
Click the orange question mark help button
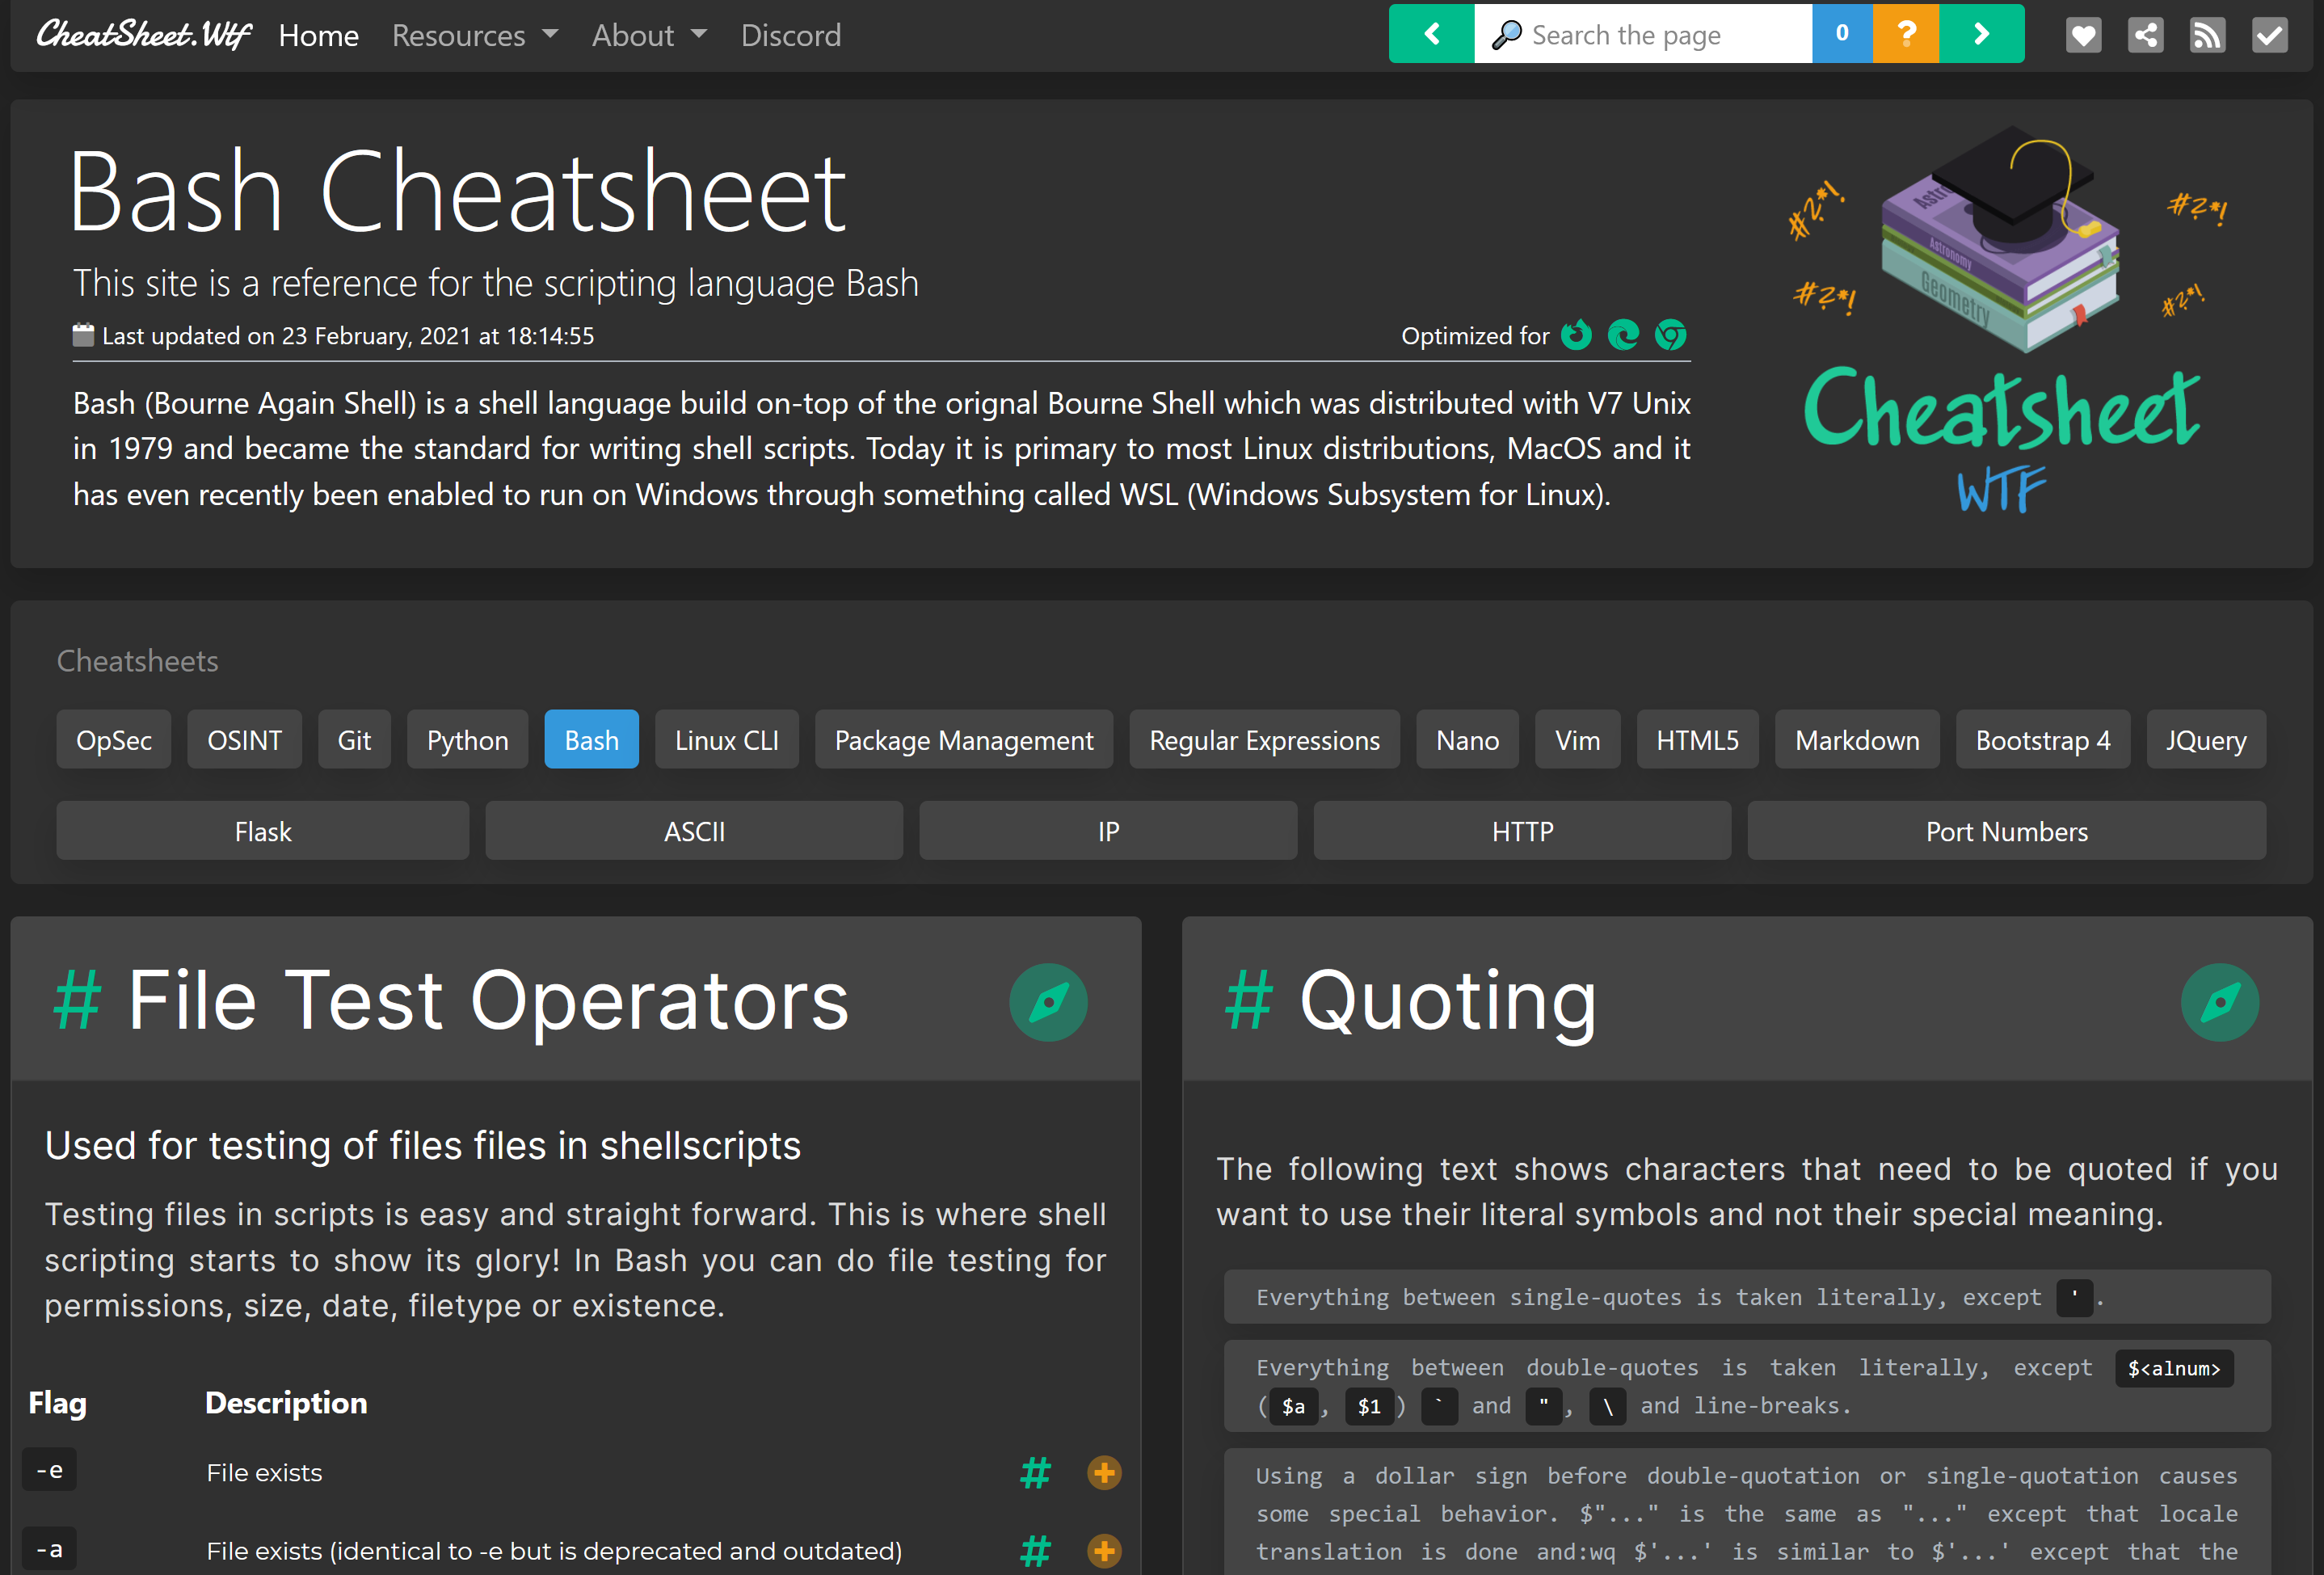click(1905, 34)
